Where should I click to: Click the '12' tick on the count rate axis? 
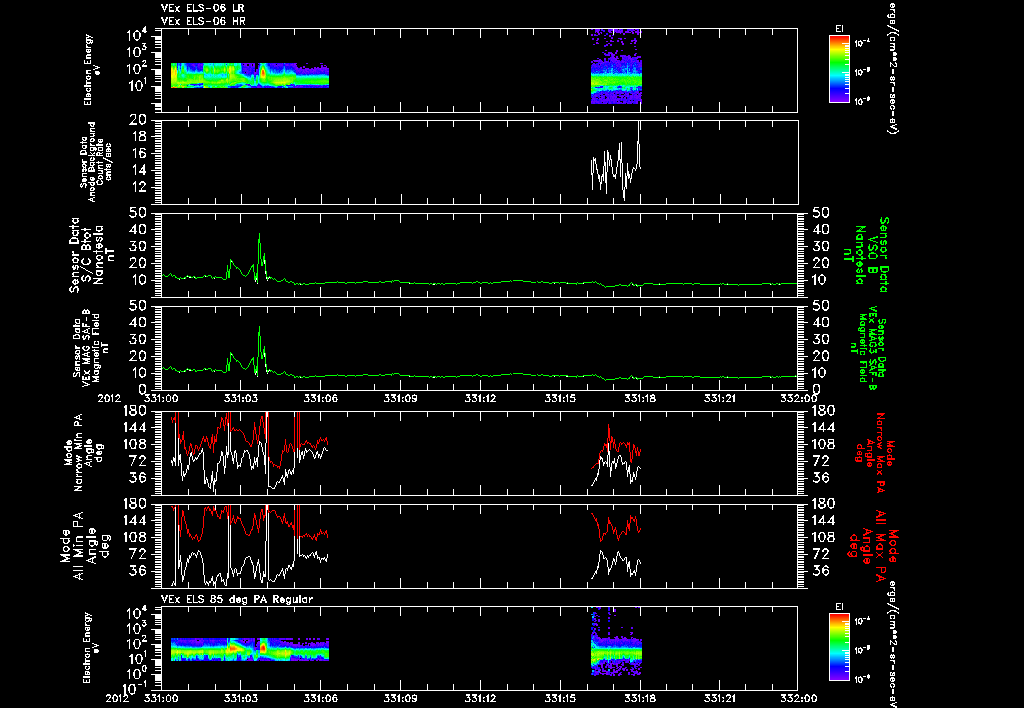[138, 187]
